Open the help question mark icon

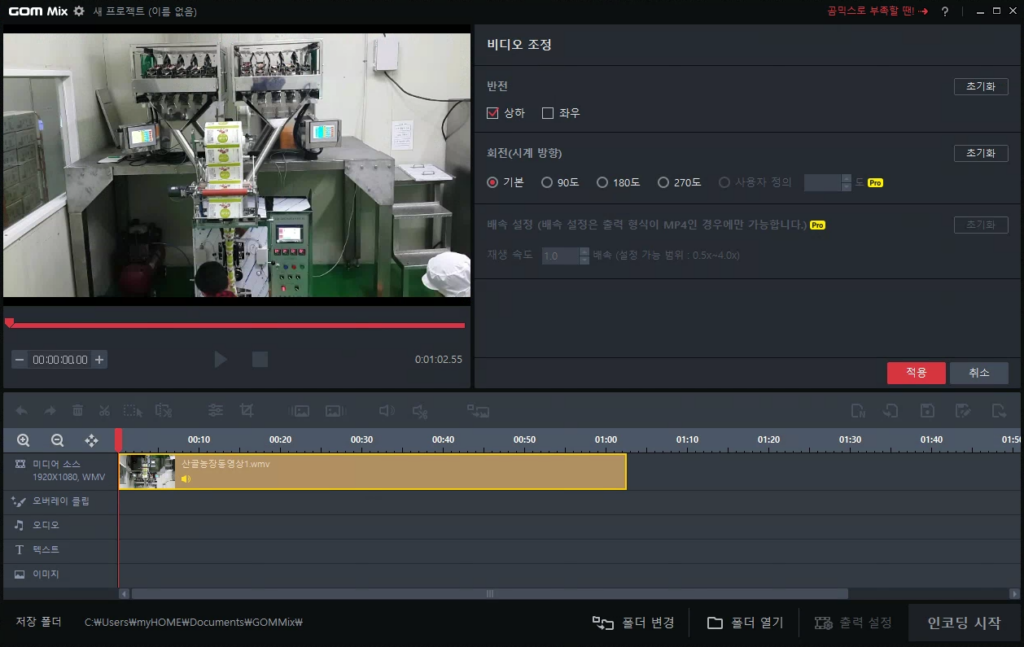944,12
